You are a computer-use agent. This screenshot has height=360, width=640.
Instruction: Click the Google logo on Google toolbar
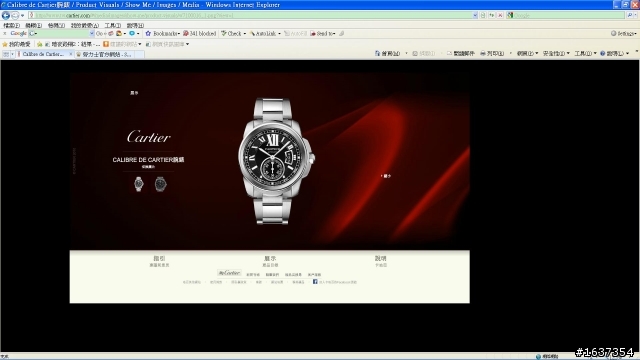(x=18, y=33)
